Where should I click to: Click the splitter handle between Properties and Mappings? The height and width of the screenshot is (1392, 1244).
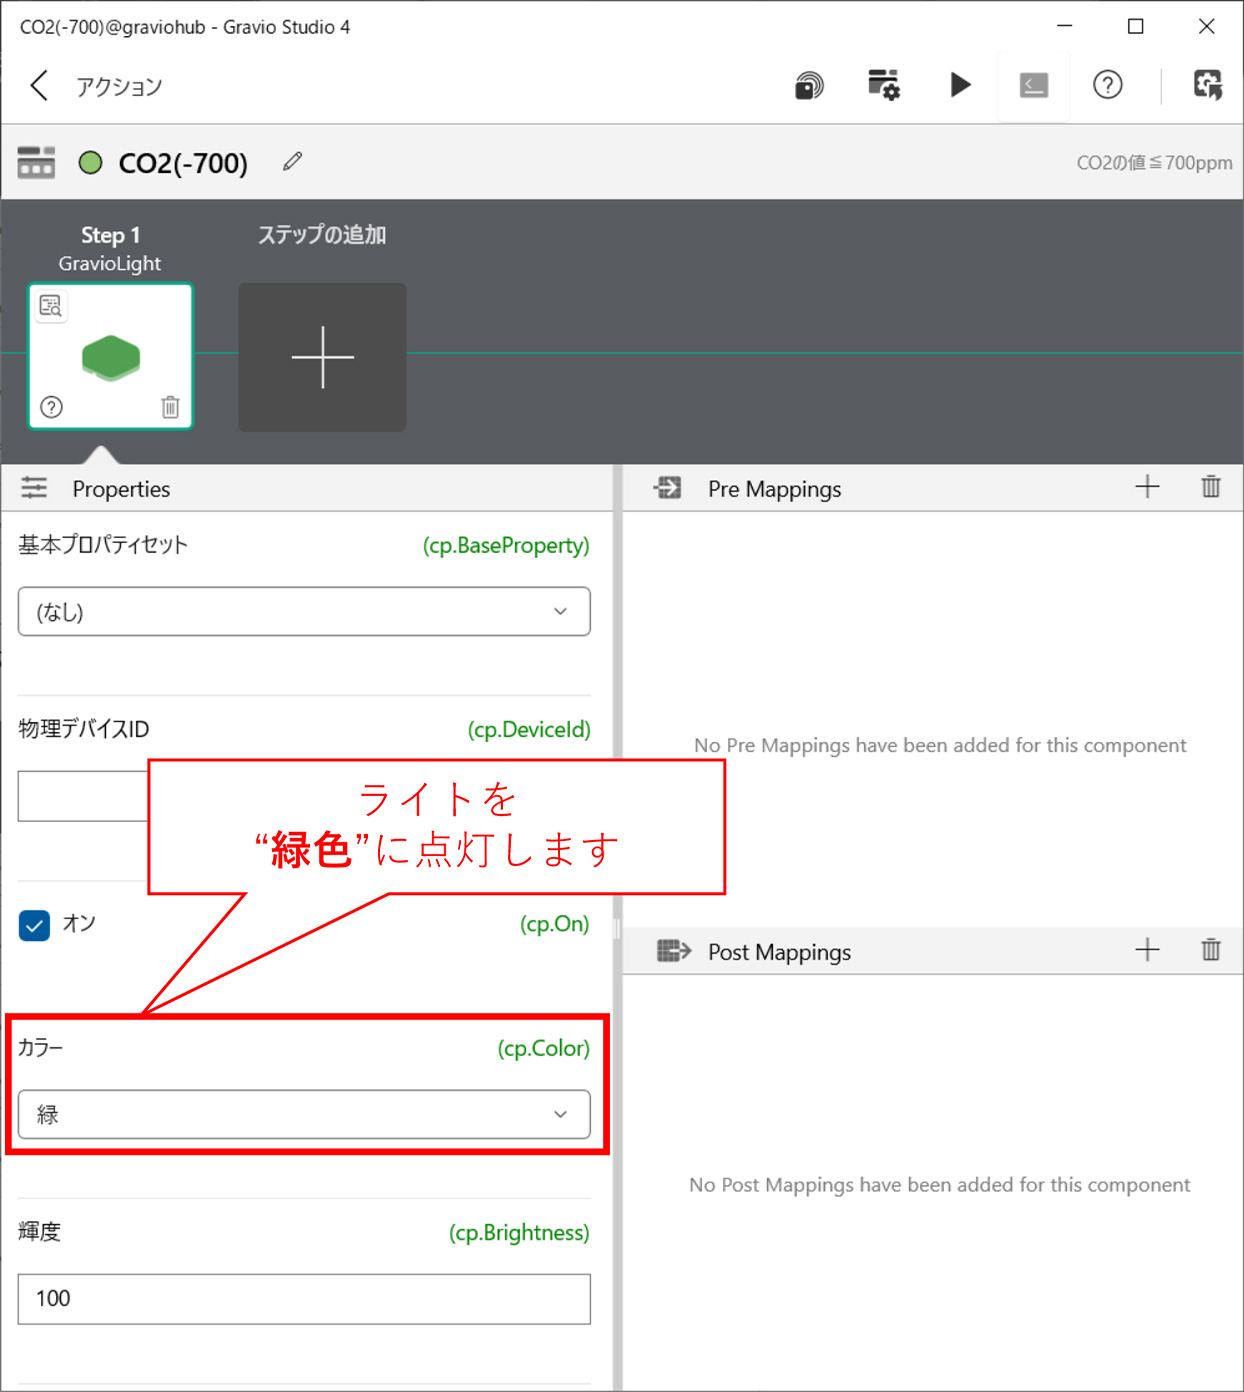point(617,929)
